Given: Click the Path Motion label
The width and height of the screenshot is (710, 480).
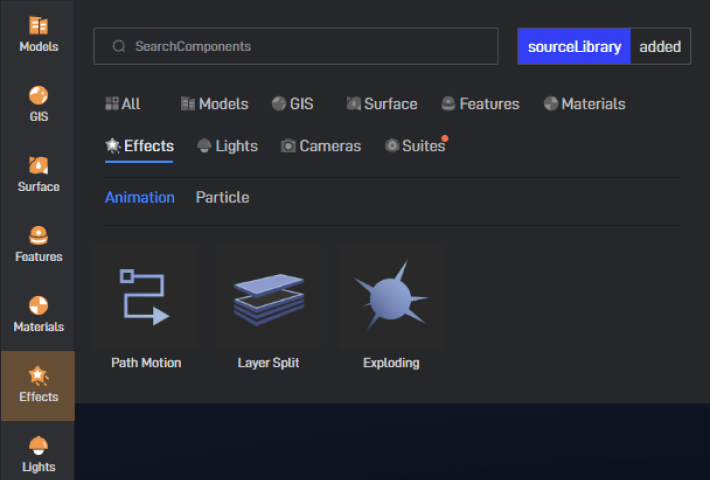Looking at the screenshot, I should coord(146,363).
